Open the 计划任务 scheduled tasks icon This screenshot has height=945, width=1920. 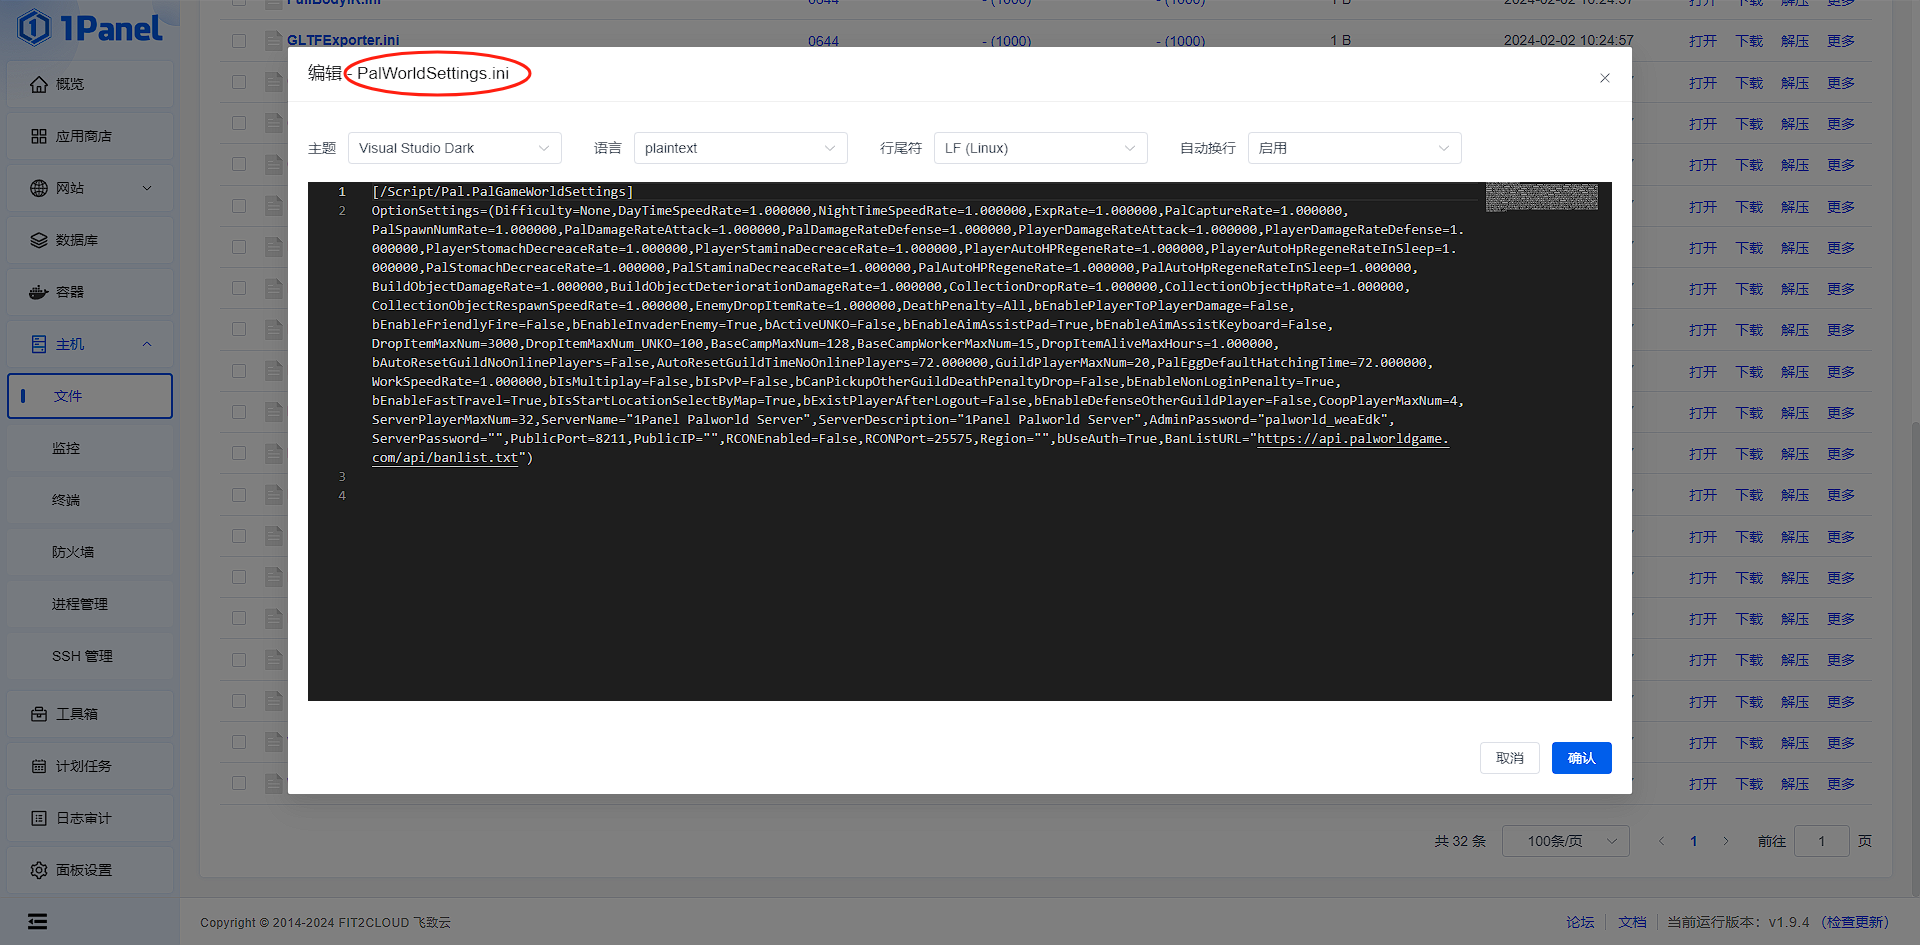tap(39, 766)
